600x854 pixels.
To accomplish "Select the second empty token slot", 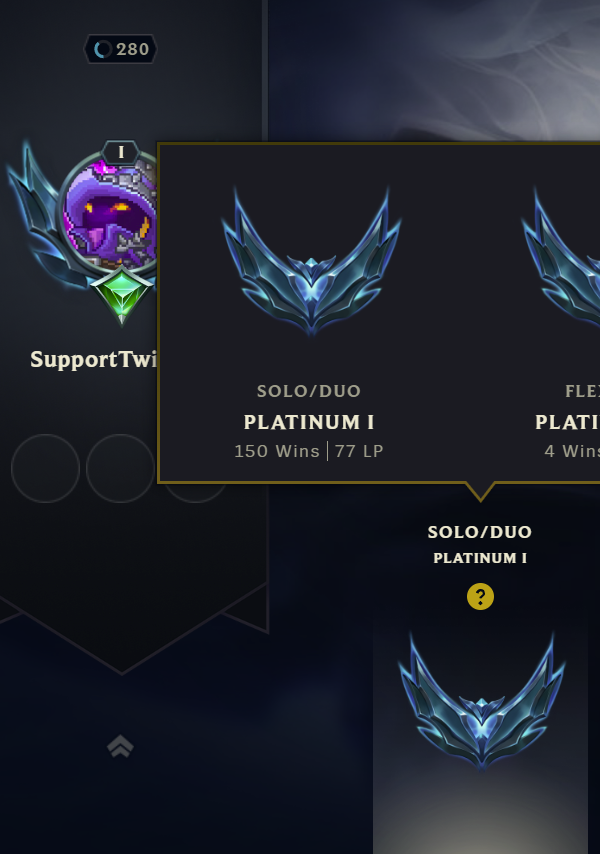I will tap(121, 468).
